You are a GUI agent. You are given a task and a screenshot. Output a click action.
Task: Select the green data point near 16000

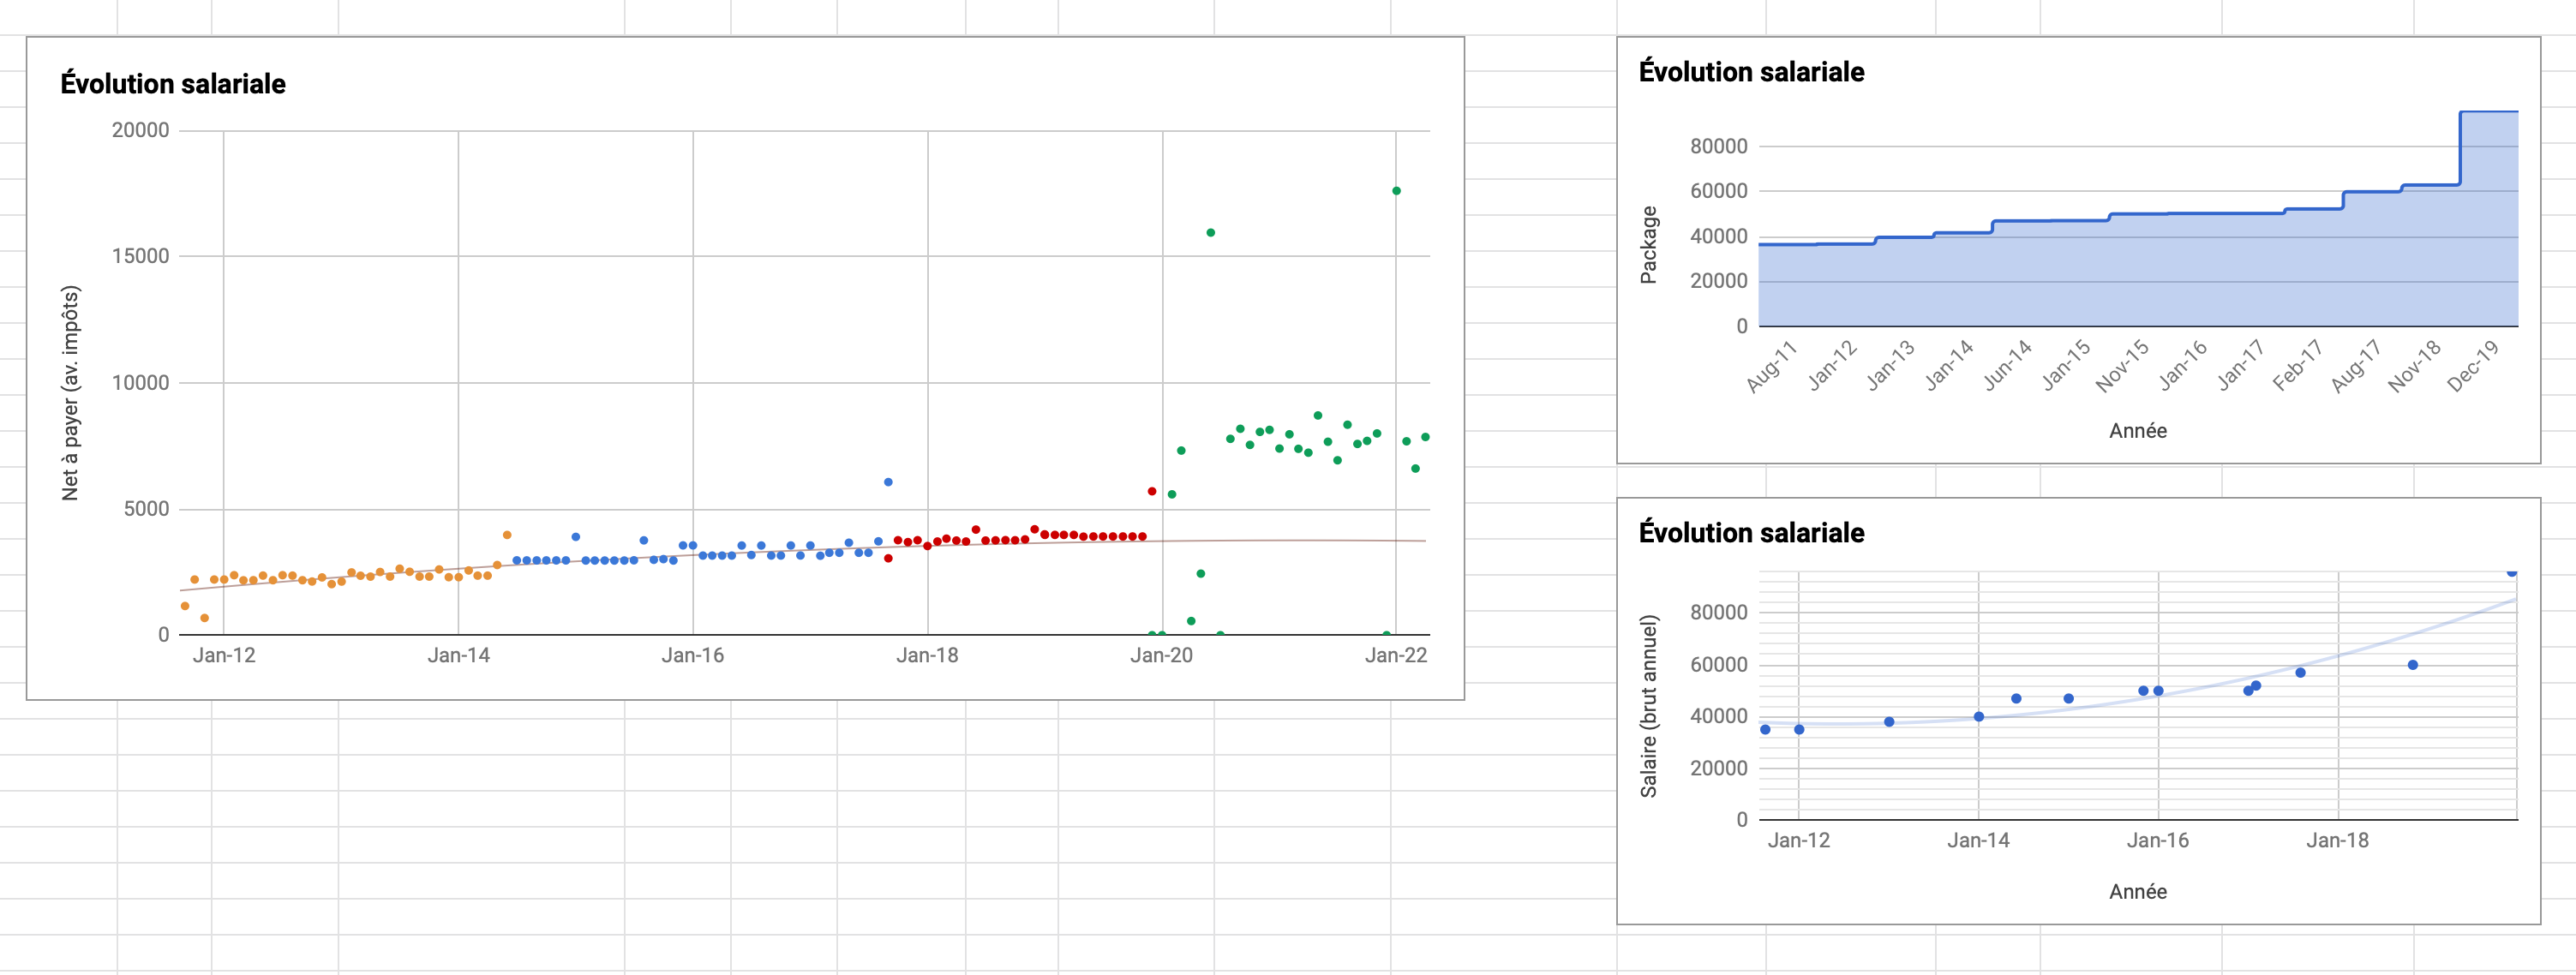(1210, 233)
